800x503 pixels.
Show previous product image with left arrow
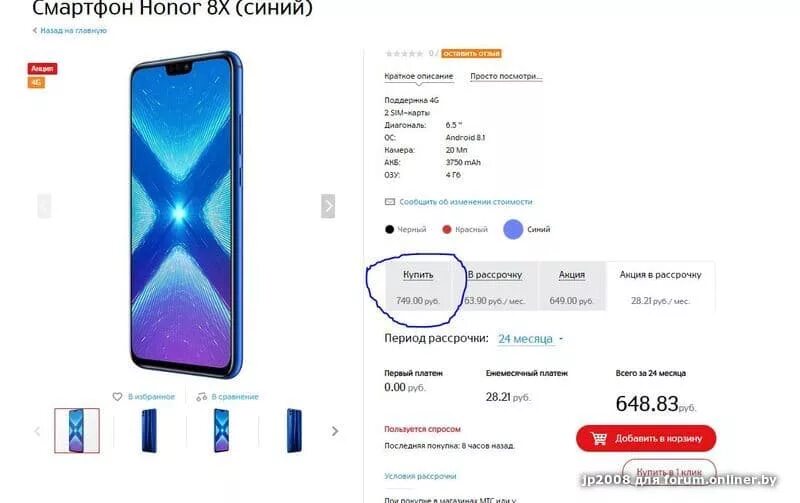(x=44, y=206)
